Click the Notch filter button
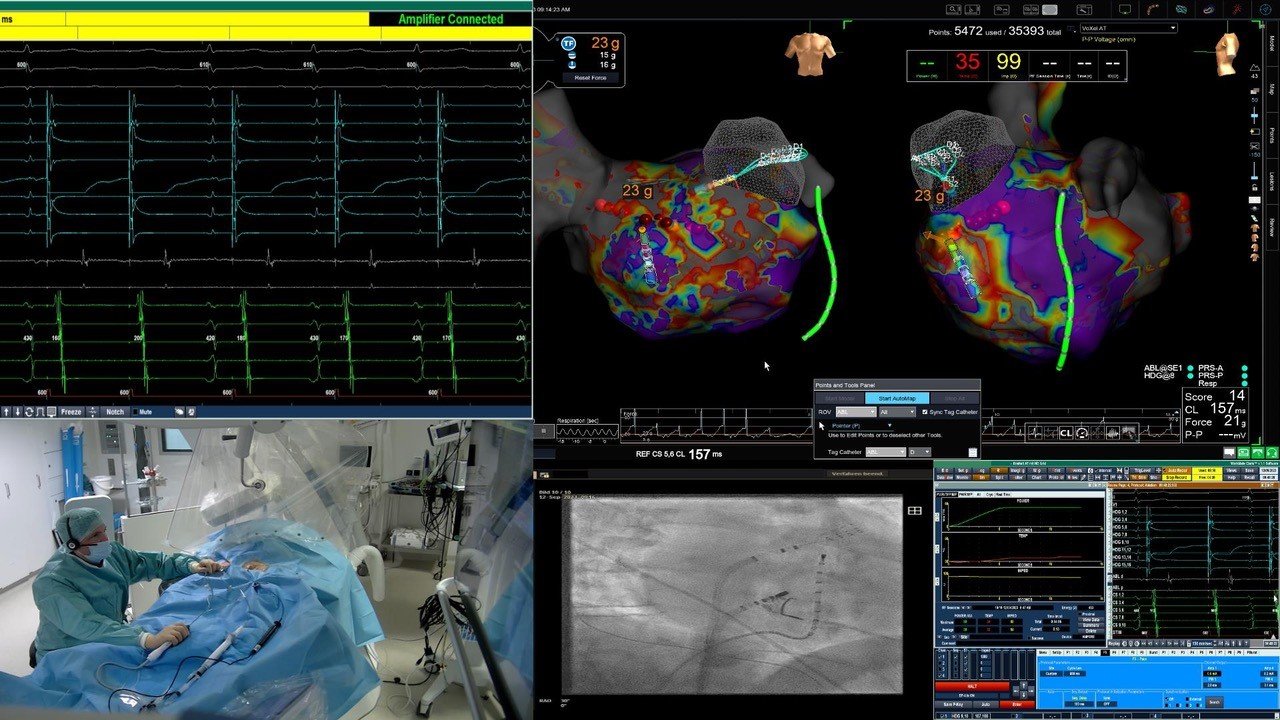This screenshot has height=720, width=1280. (116, 412)
